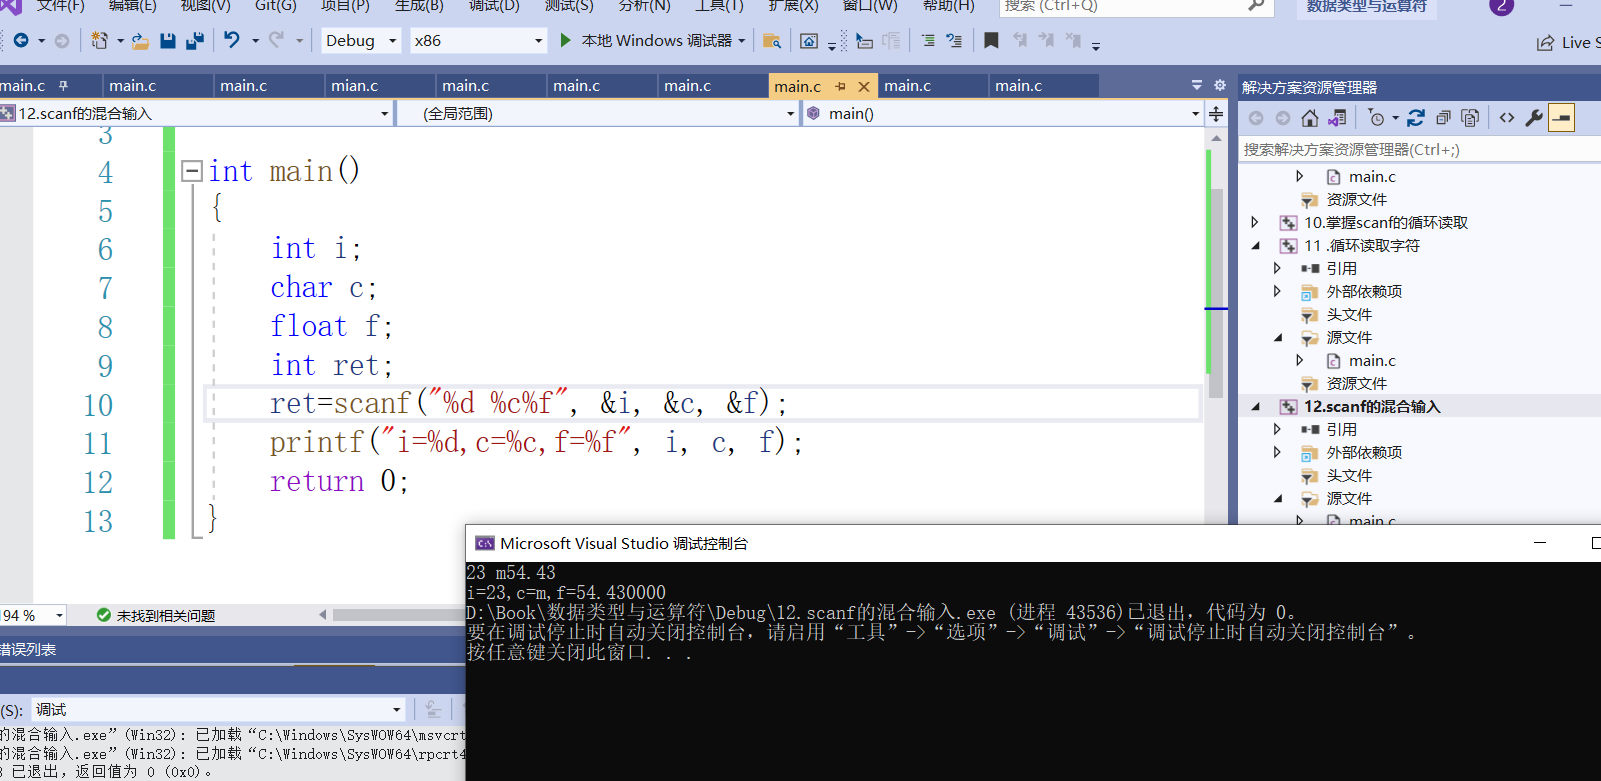
Task: Click the 错误列表 panel title
Action: tap(28, 649)
